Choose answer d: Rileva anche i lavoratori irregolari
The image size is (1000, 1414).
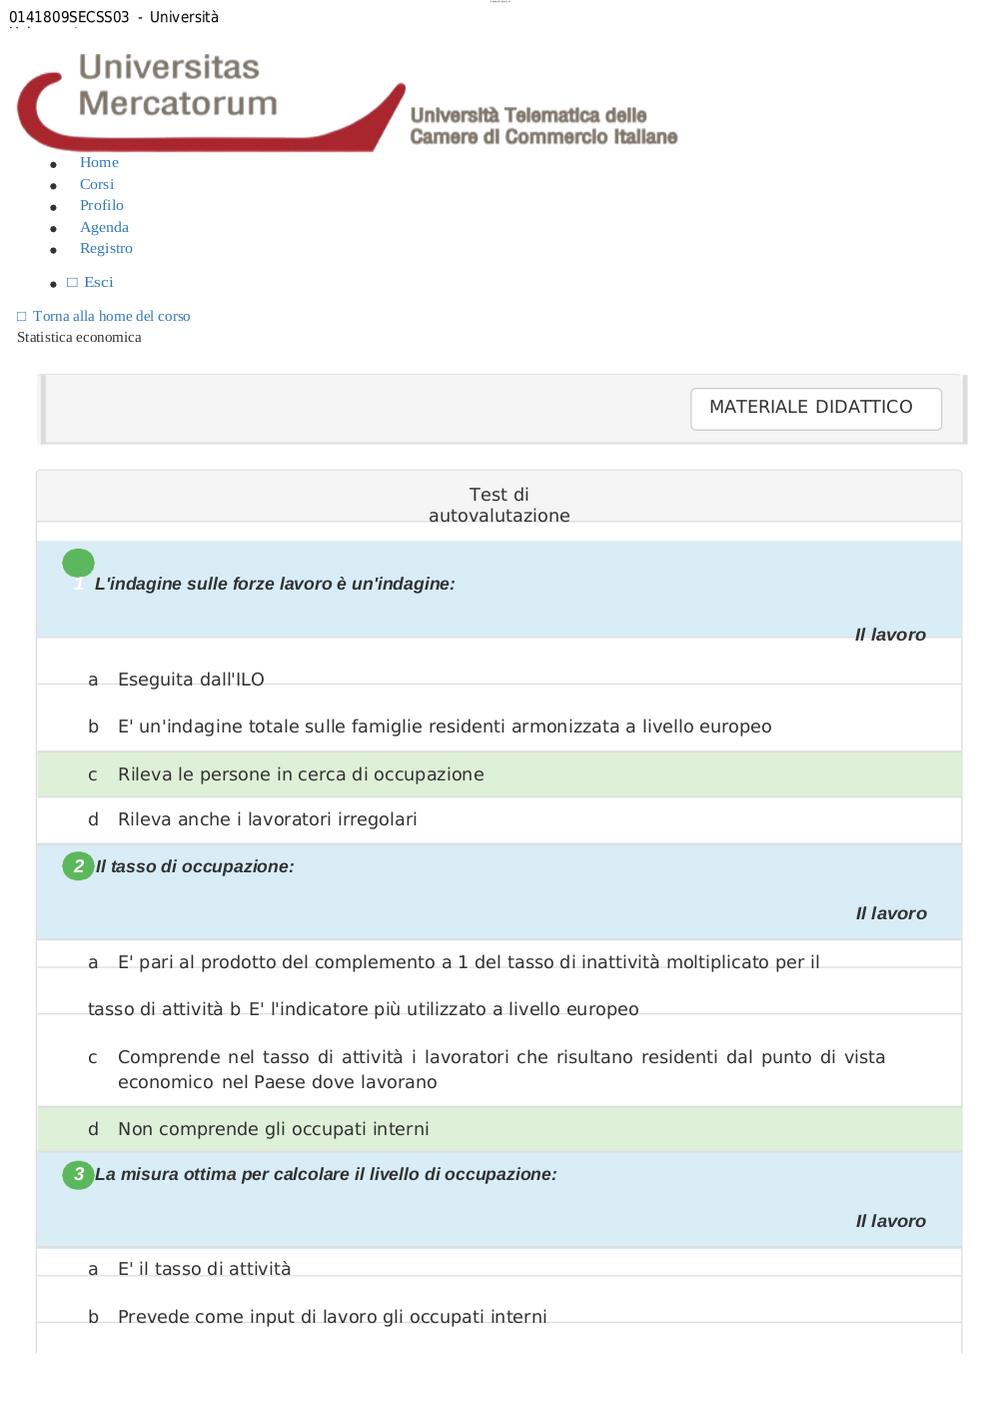tap(499, 820)
